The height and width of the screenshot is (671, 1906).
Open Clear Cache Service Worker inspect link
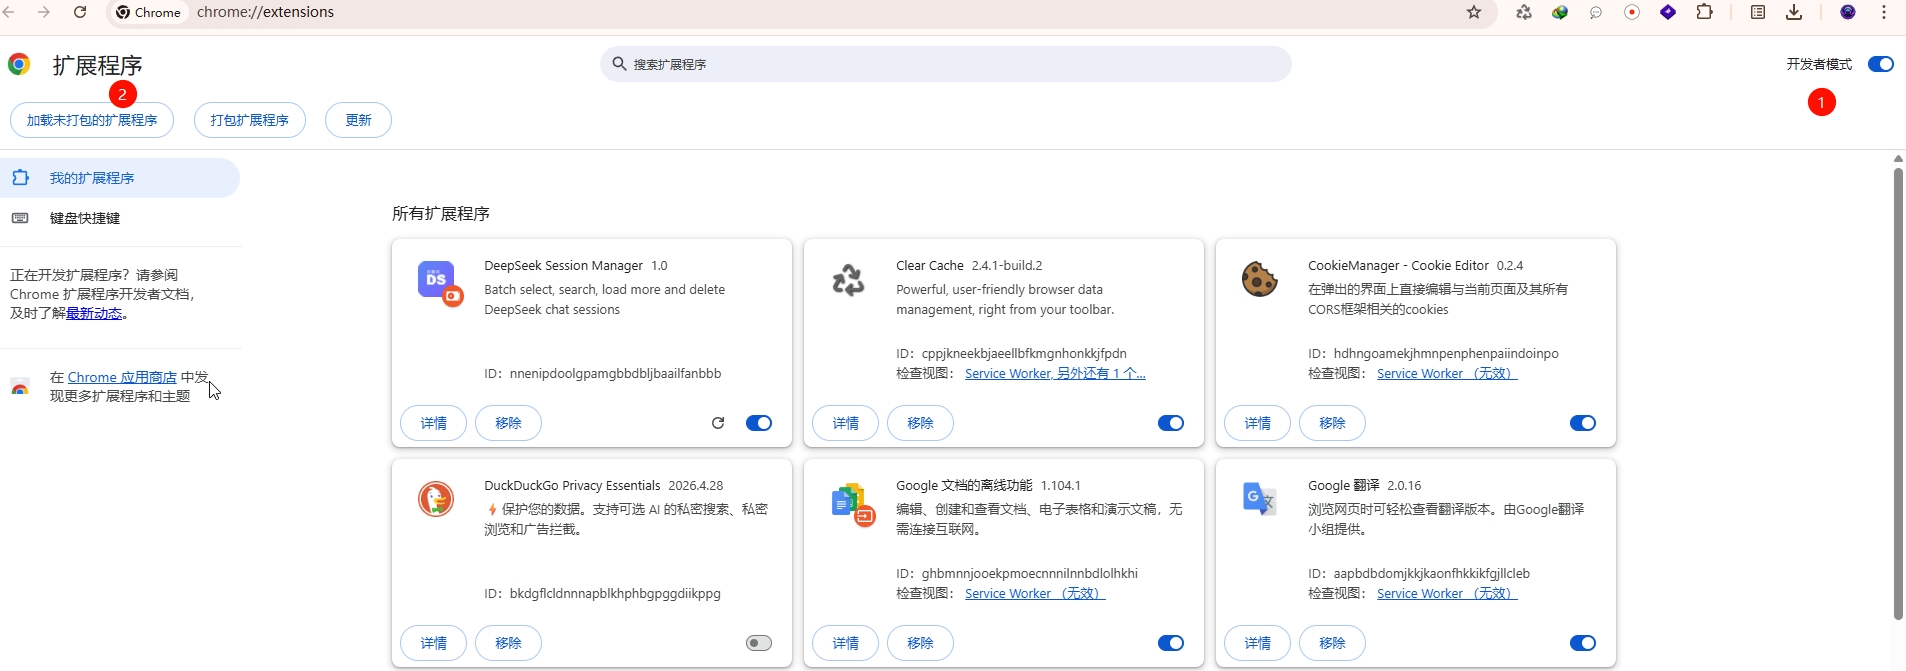(x=1055, y=373)
